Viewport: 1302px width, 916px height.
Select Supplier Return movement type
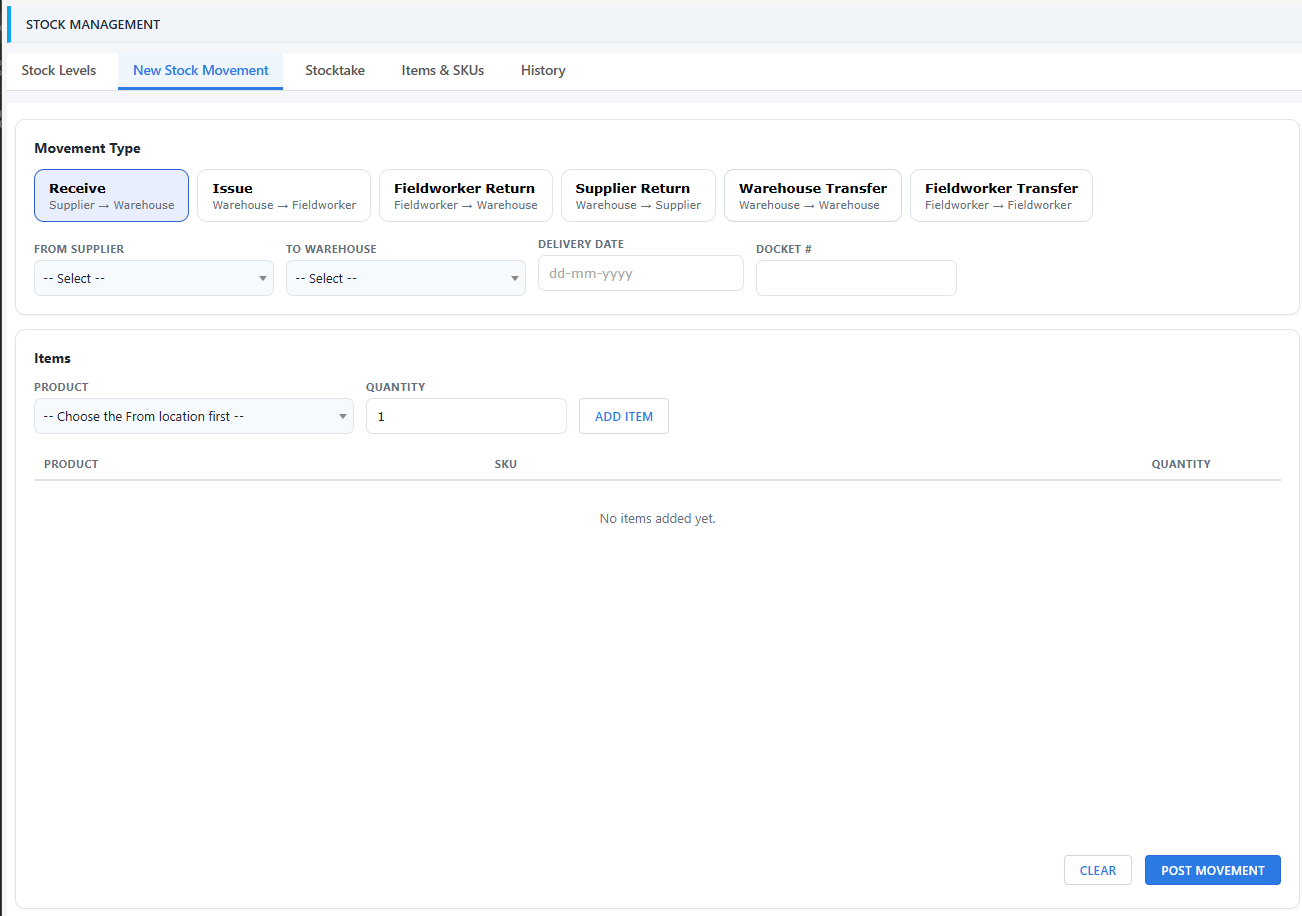[x=638, y=195]
